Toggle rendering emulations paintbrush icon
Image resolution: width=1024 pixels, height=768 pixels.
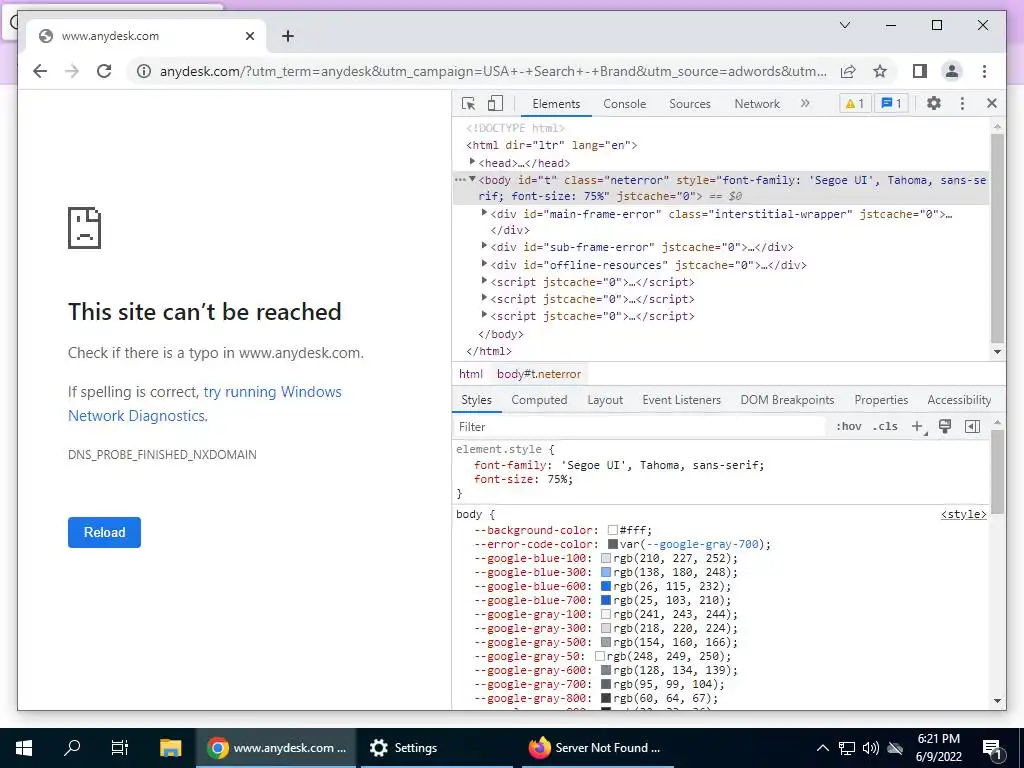point(944,426)
